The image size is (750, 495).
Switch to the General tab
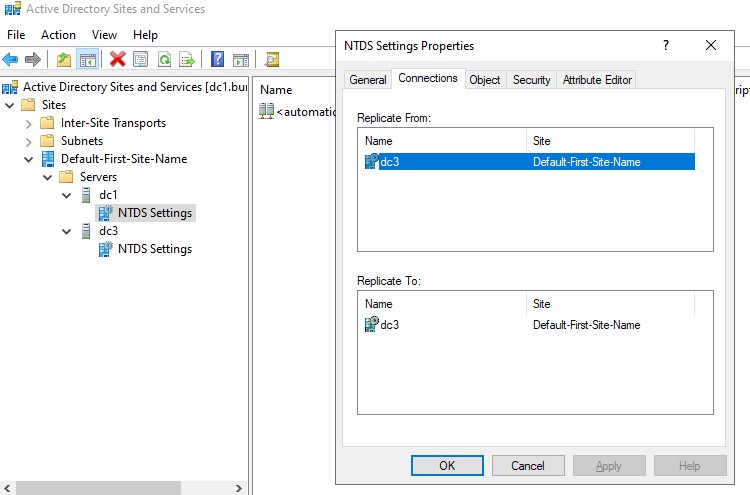pos(368,79)
